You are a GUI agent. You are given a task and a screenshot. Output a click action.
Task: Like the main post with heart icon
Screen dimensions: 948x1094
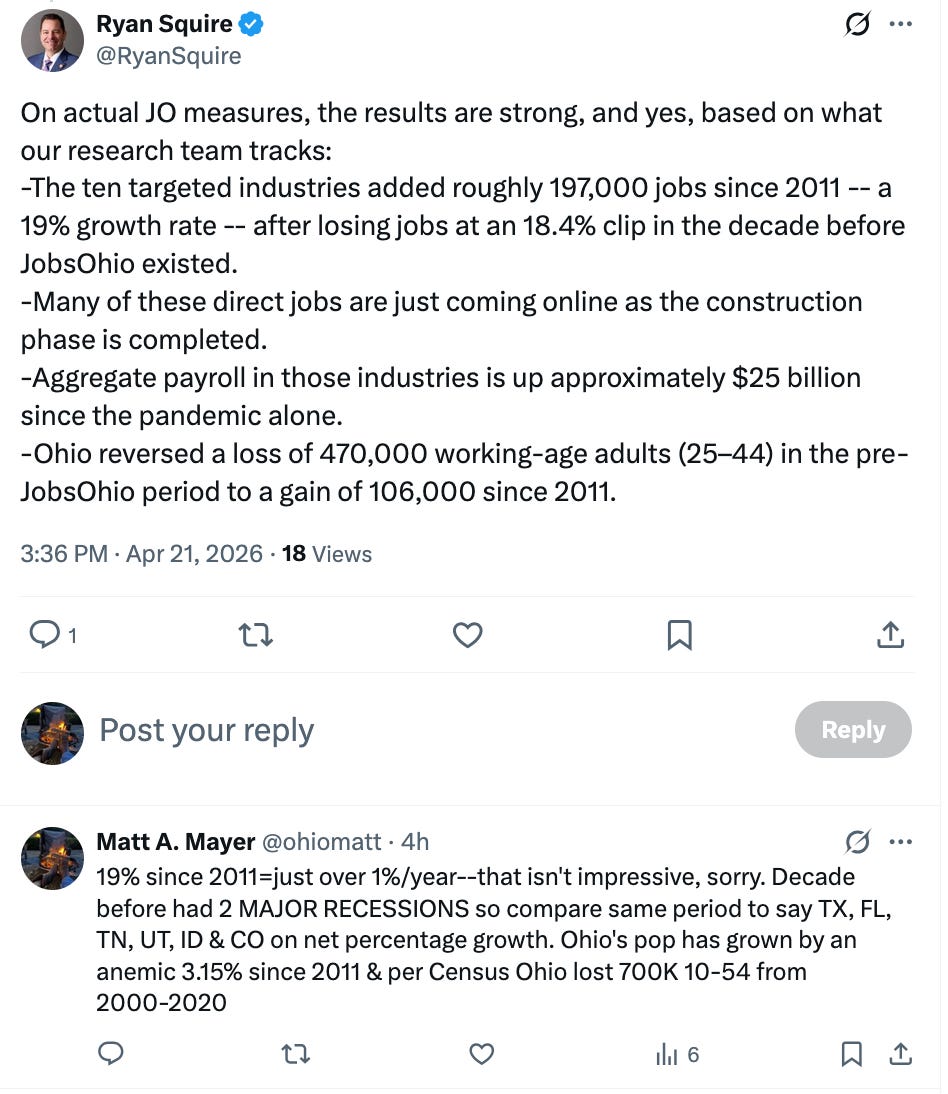coord(467,635)
